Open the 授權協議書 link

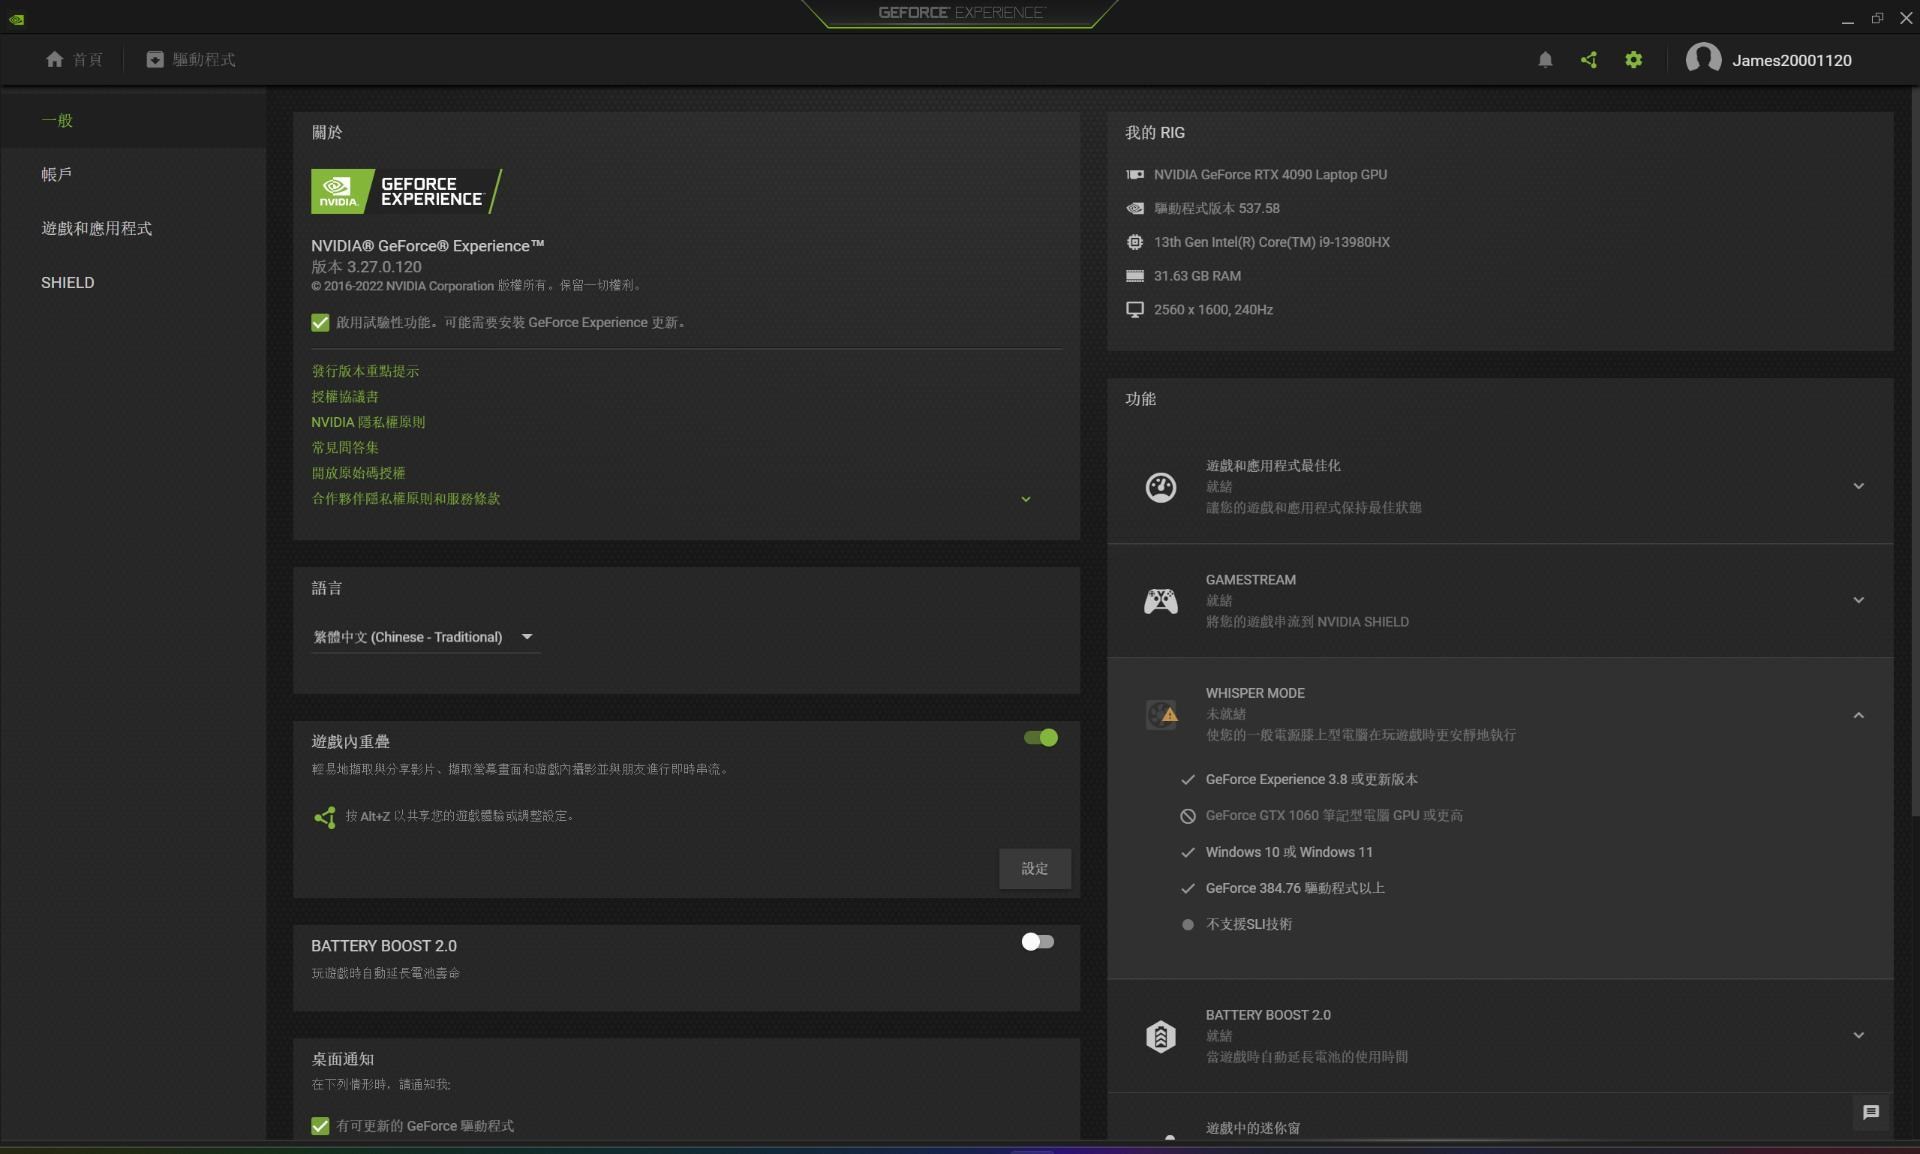coord(344,396)
